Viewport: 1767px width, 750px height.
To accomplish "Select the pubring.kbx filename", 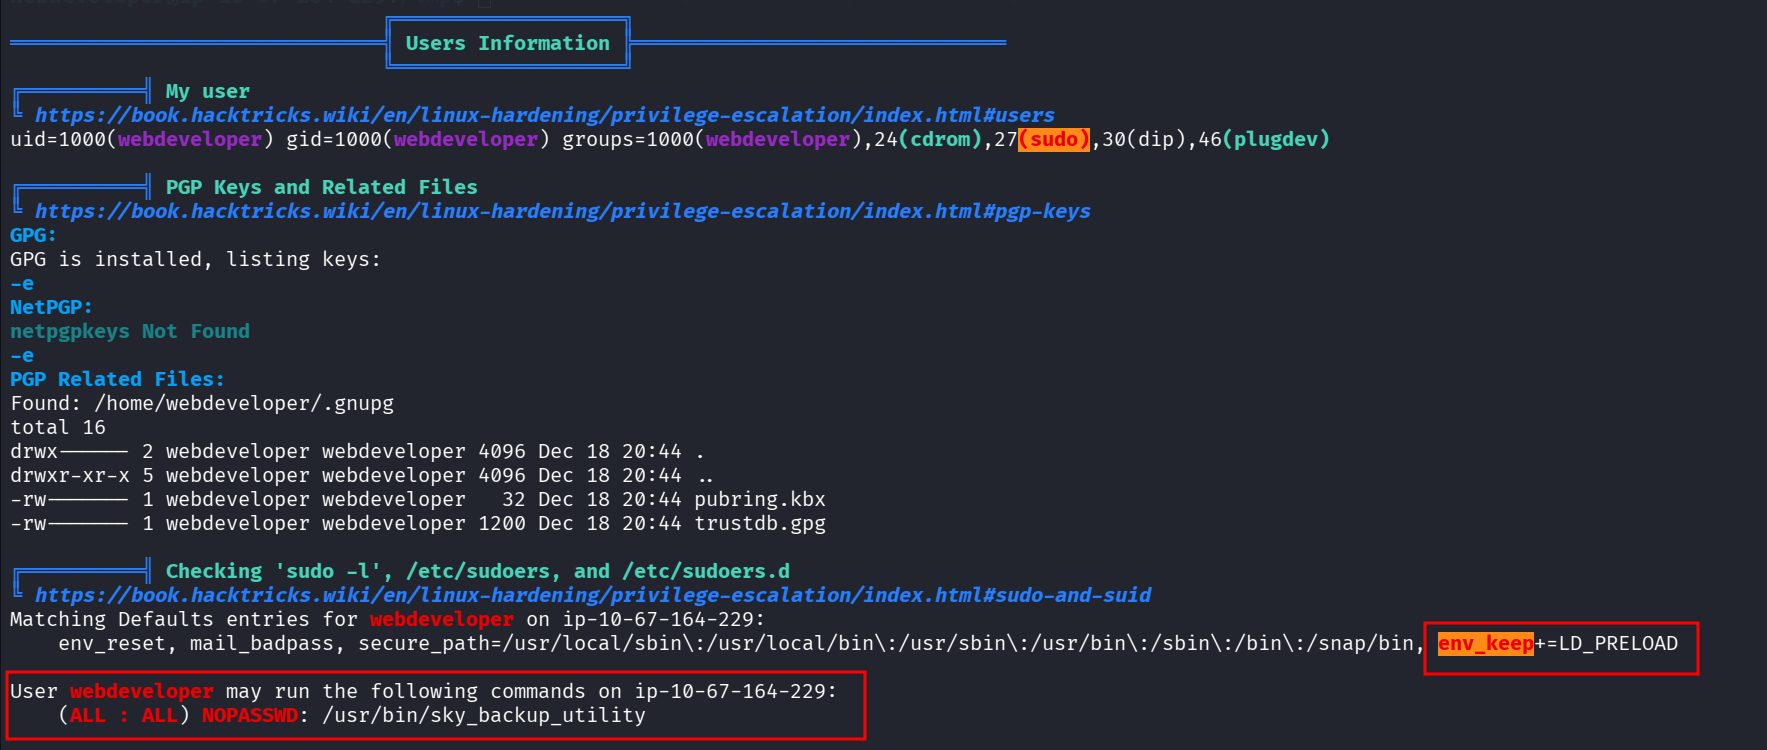I will [759, 499].
